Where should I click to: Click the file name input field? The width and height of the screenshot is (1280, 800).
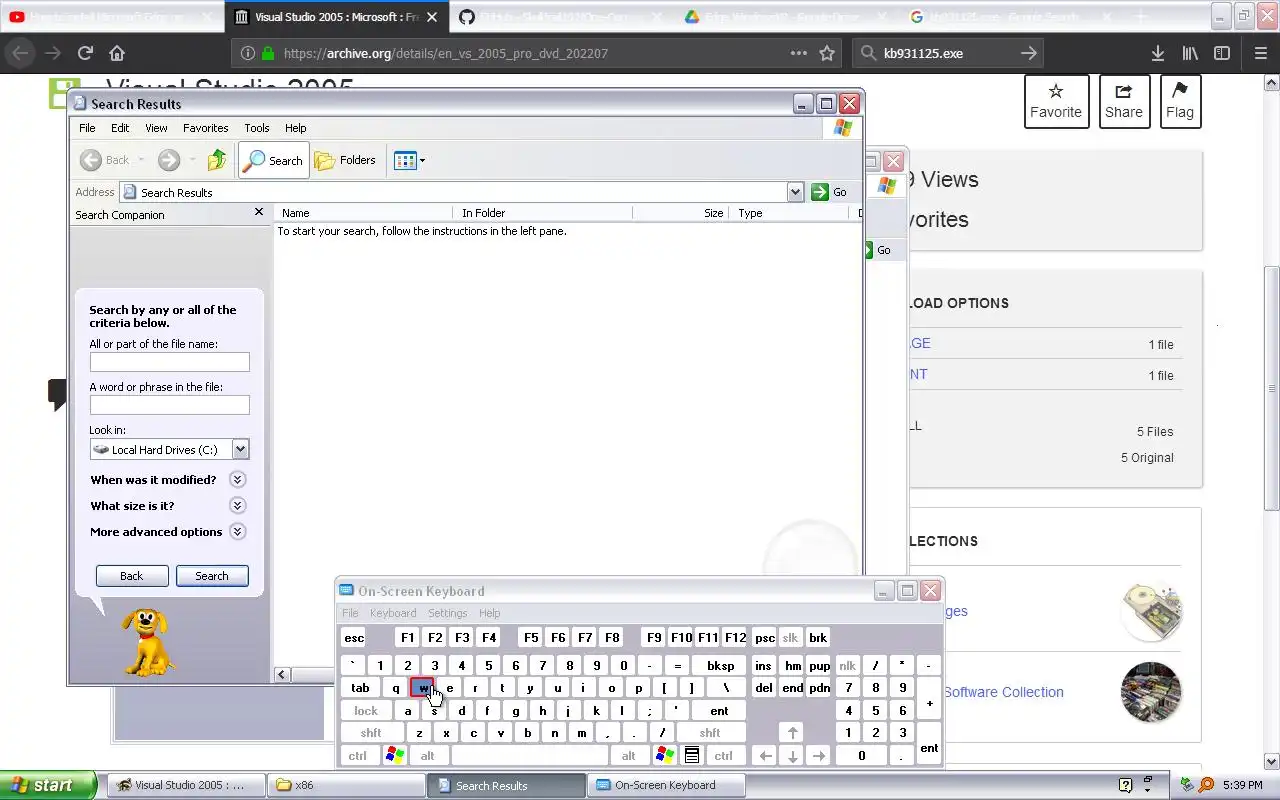(x=170, y=362)
